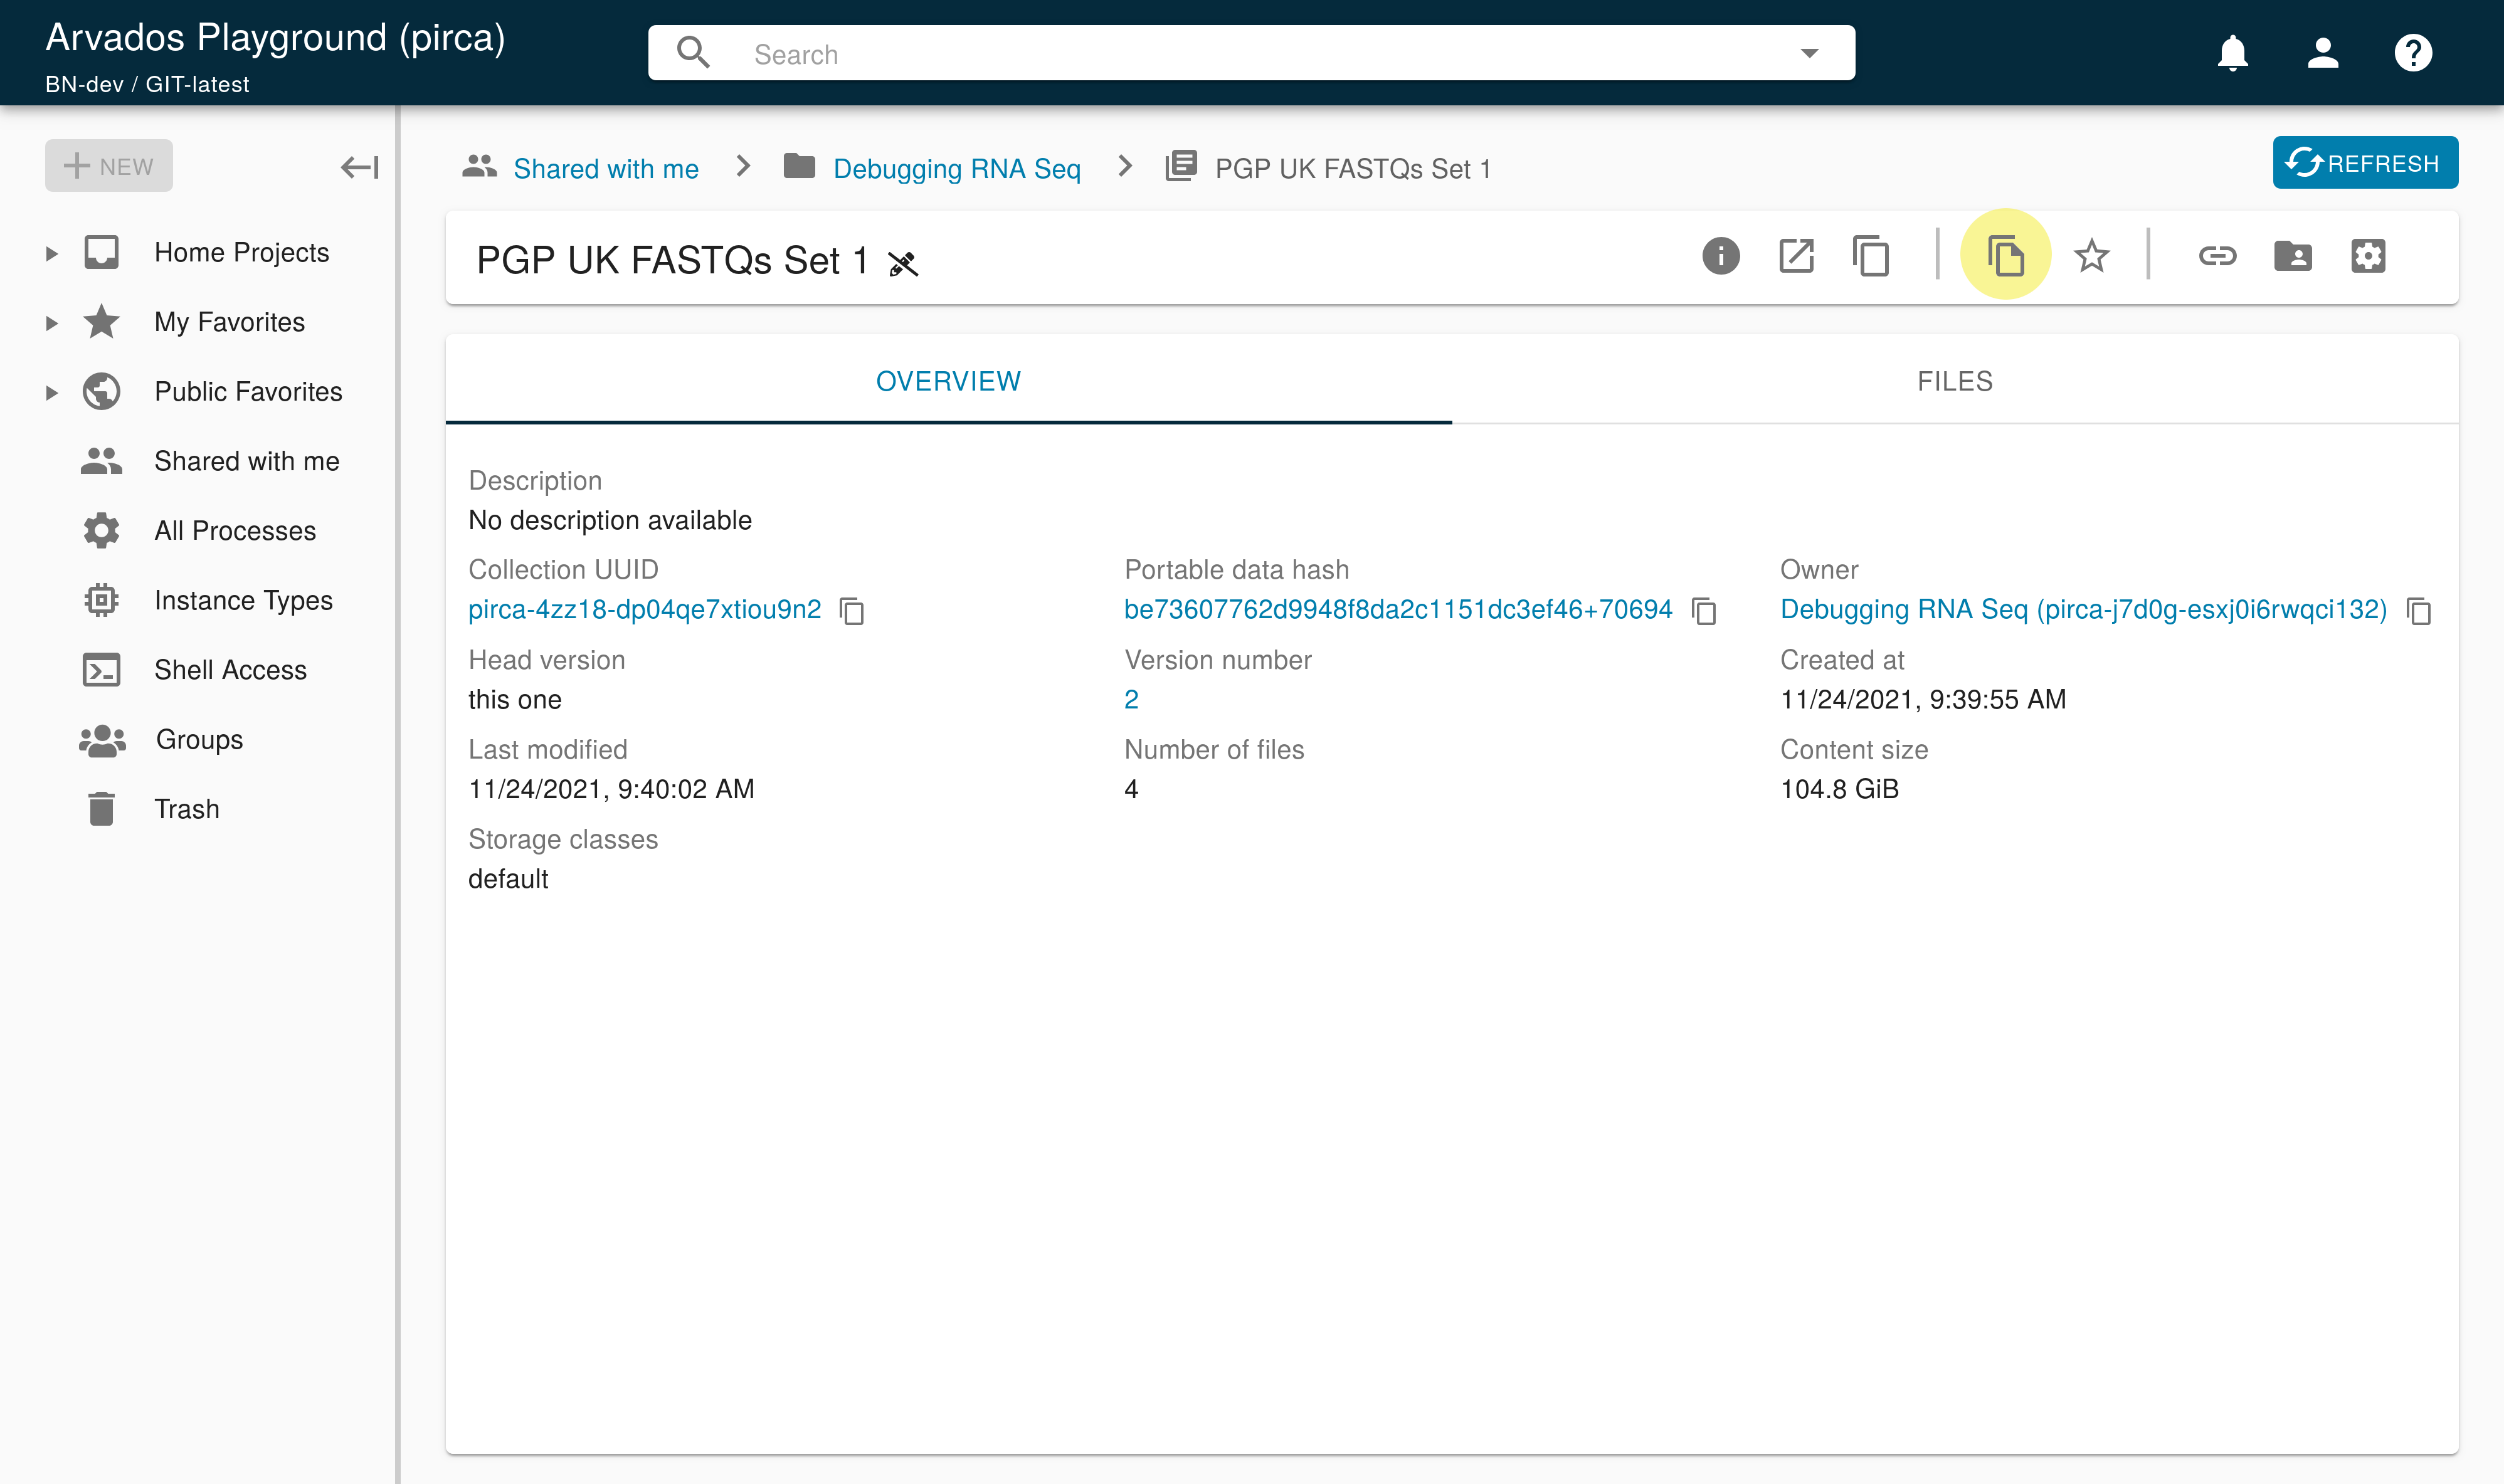The image size is (2504, 1484).
Task: Copy the Collection UUID to clipboard
Action: coord(852,611)
